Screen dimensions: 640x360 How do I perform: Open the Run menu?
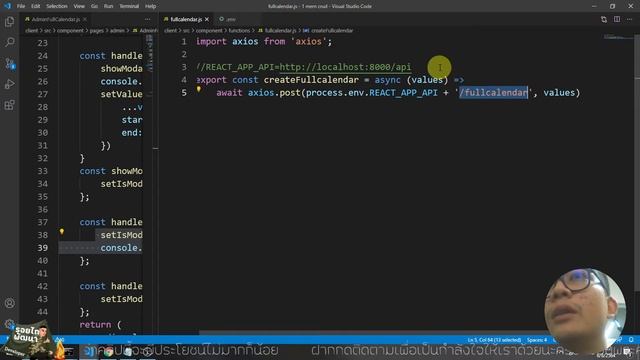coord(108,6)
